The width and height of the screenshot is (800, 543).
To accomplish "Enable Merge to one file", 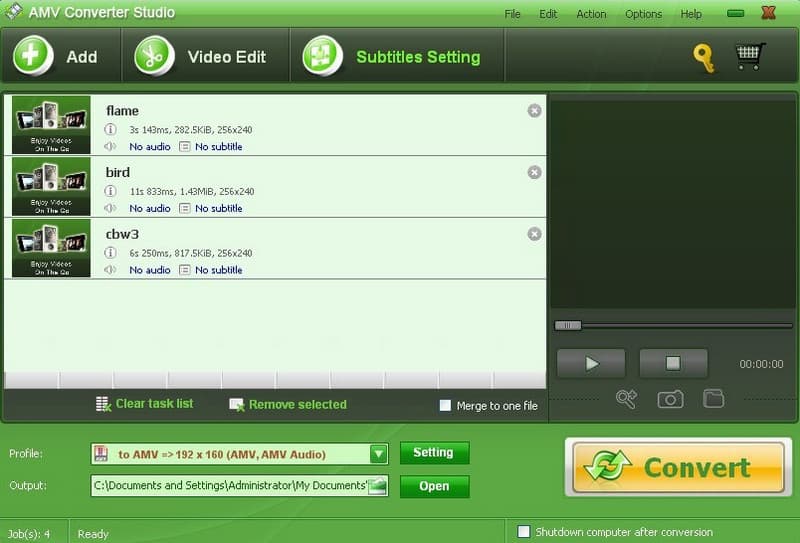I will pyautogui.click(x=446, y=406).
